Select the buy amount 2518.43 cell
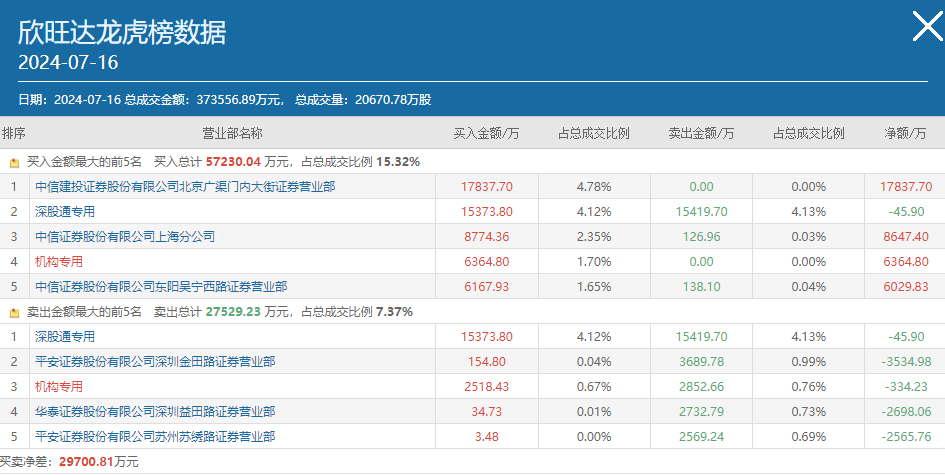The height and width of the screenshot is (475, 945). (487, 387)
